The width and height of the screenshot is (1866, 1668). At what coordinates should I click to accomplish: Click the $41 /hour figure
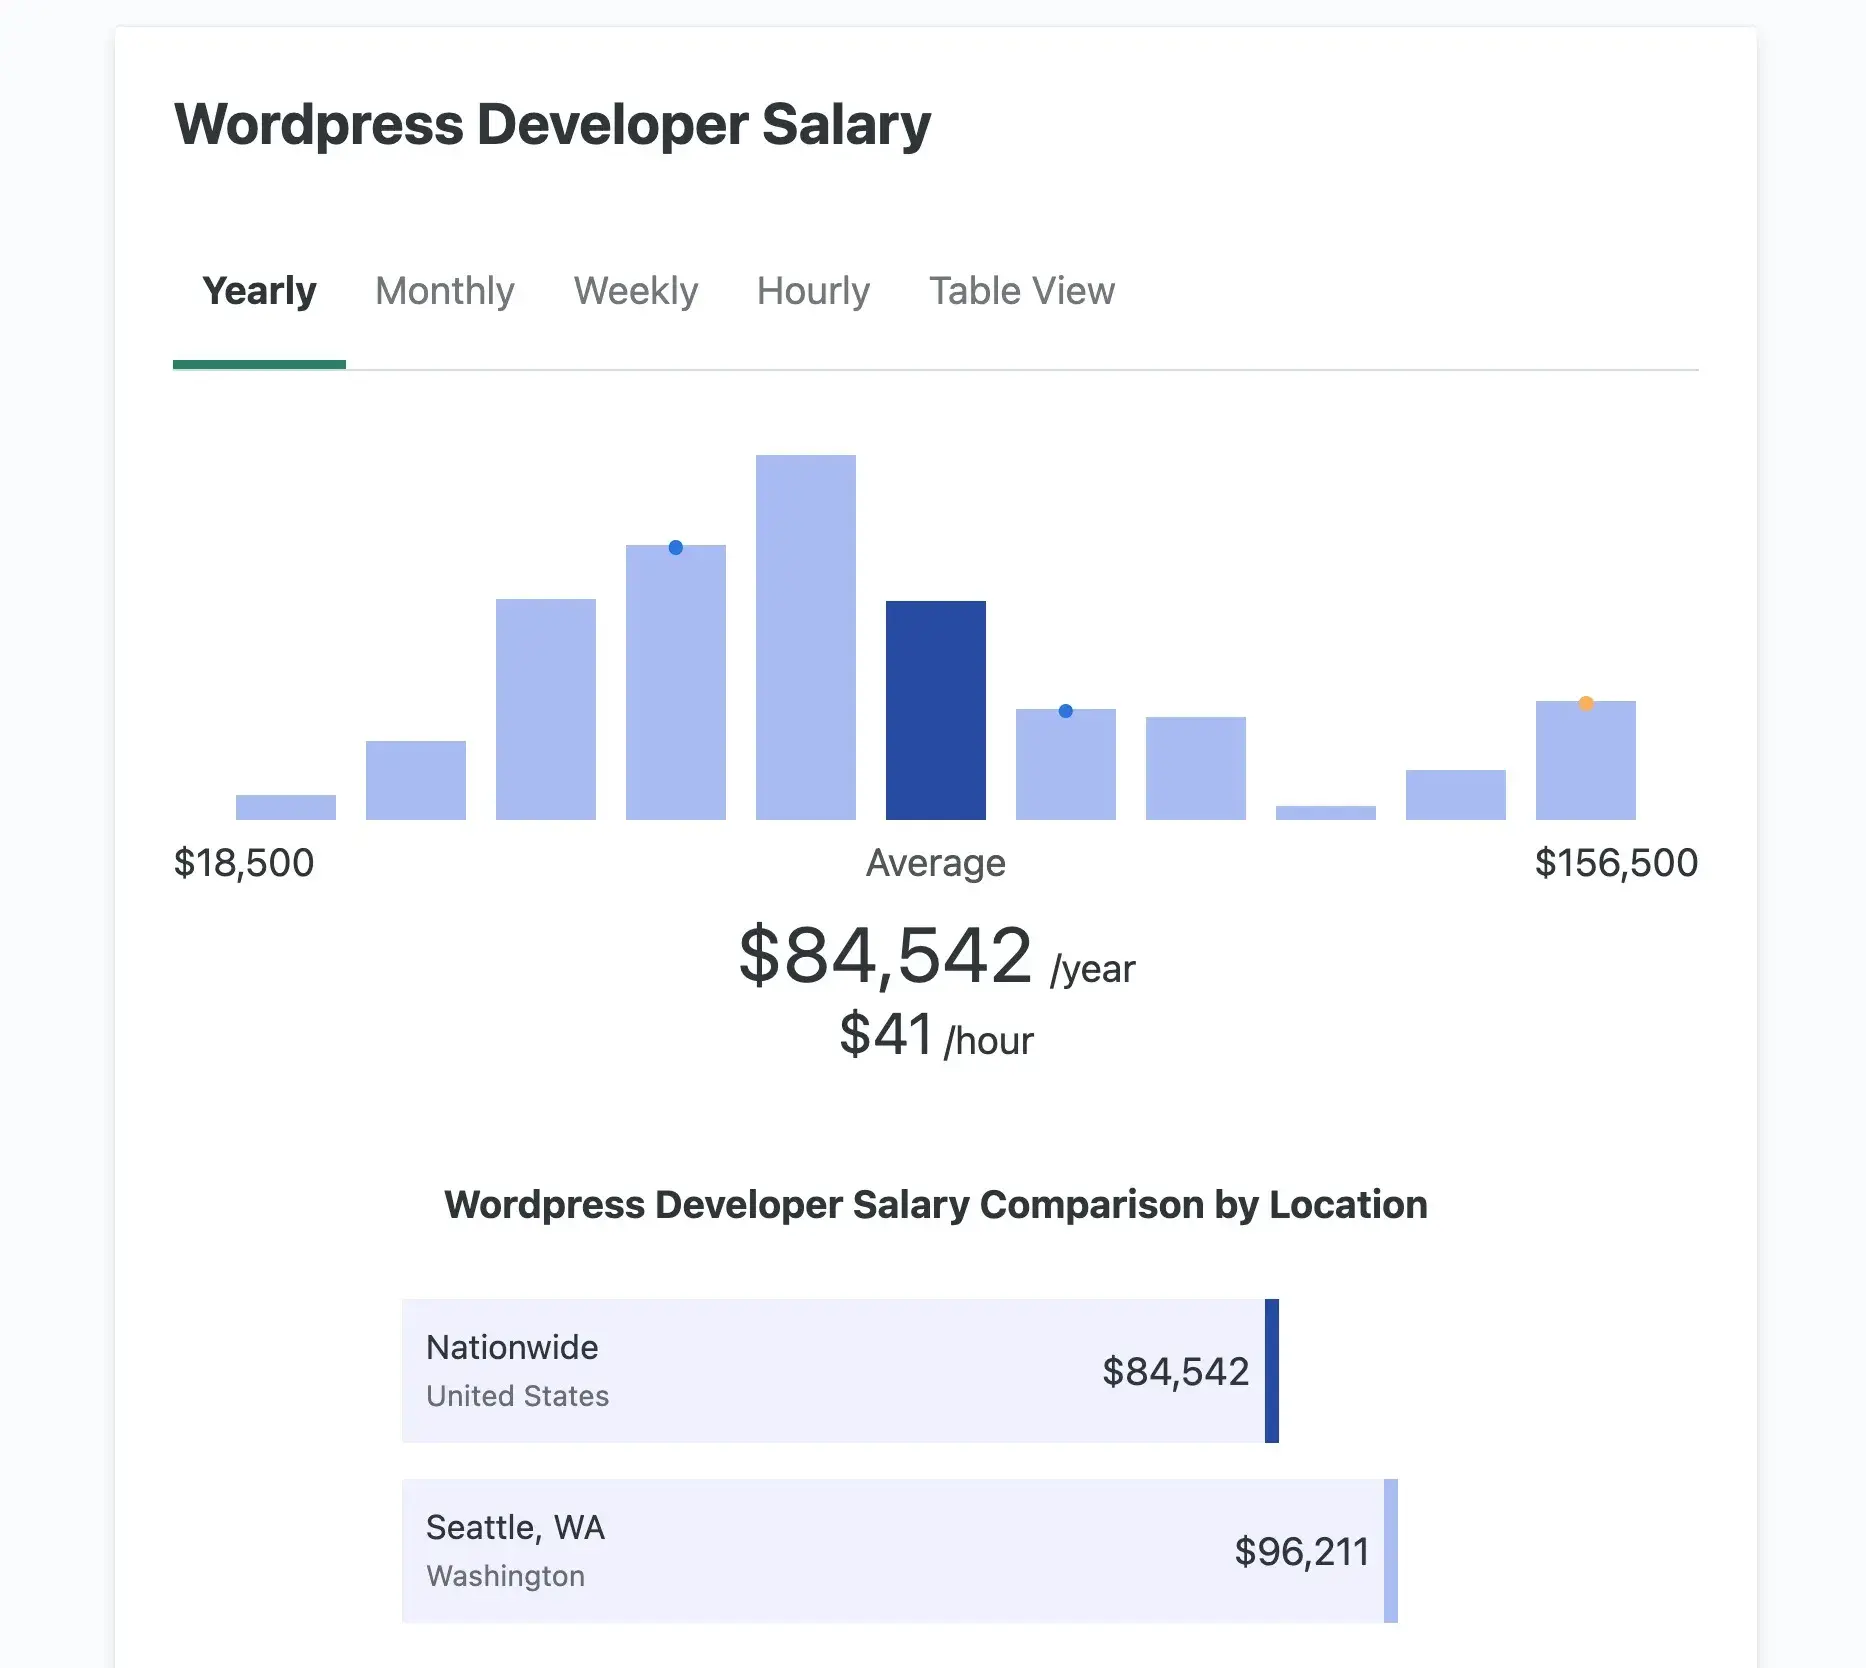936,1035
